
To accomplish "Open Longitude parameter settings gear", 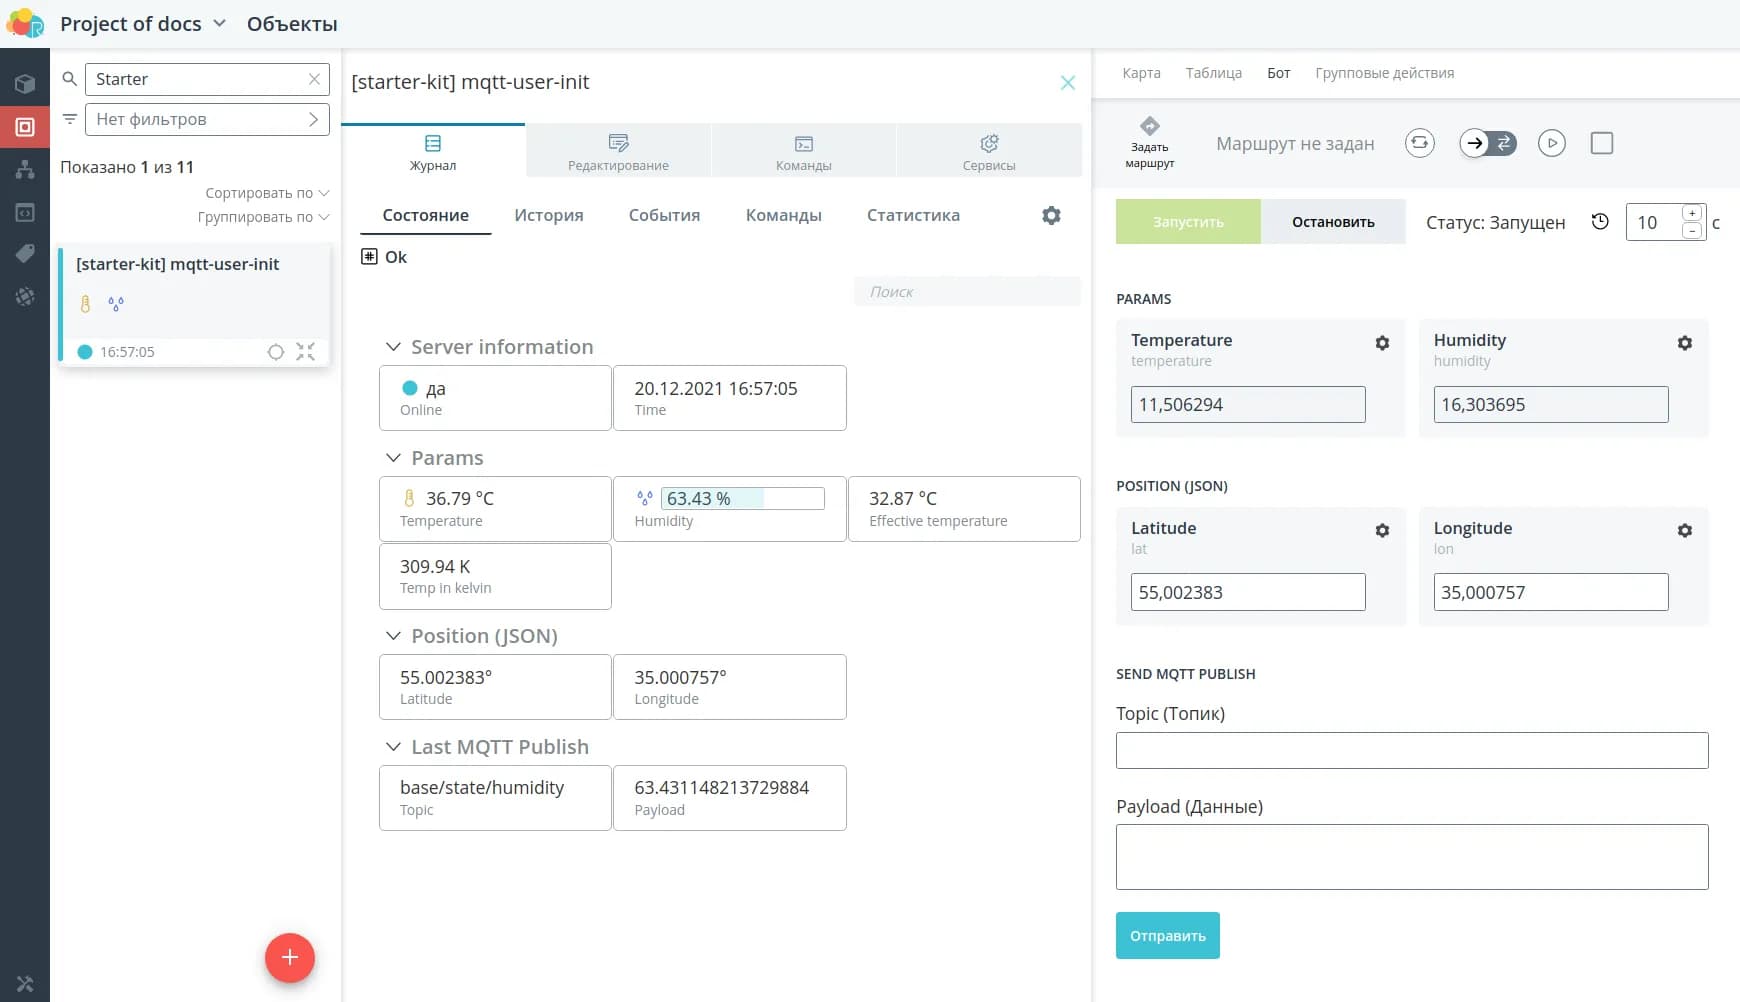I will point(1684,531).
